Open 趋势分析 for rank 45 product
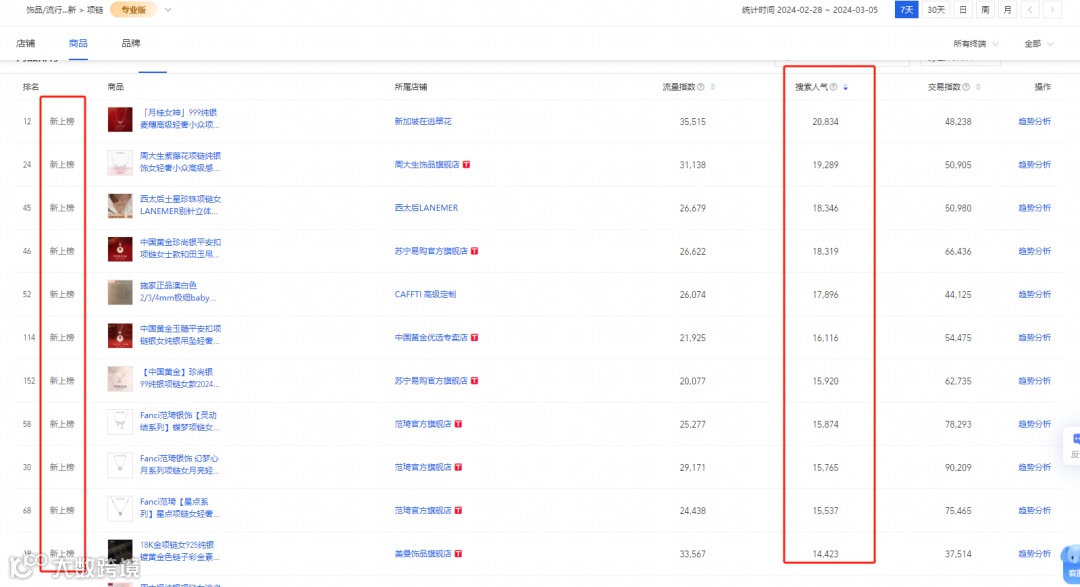Viewport: 1080px width, 587px height. tap(1035, 207)
